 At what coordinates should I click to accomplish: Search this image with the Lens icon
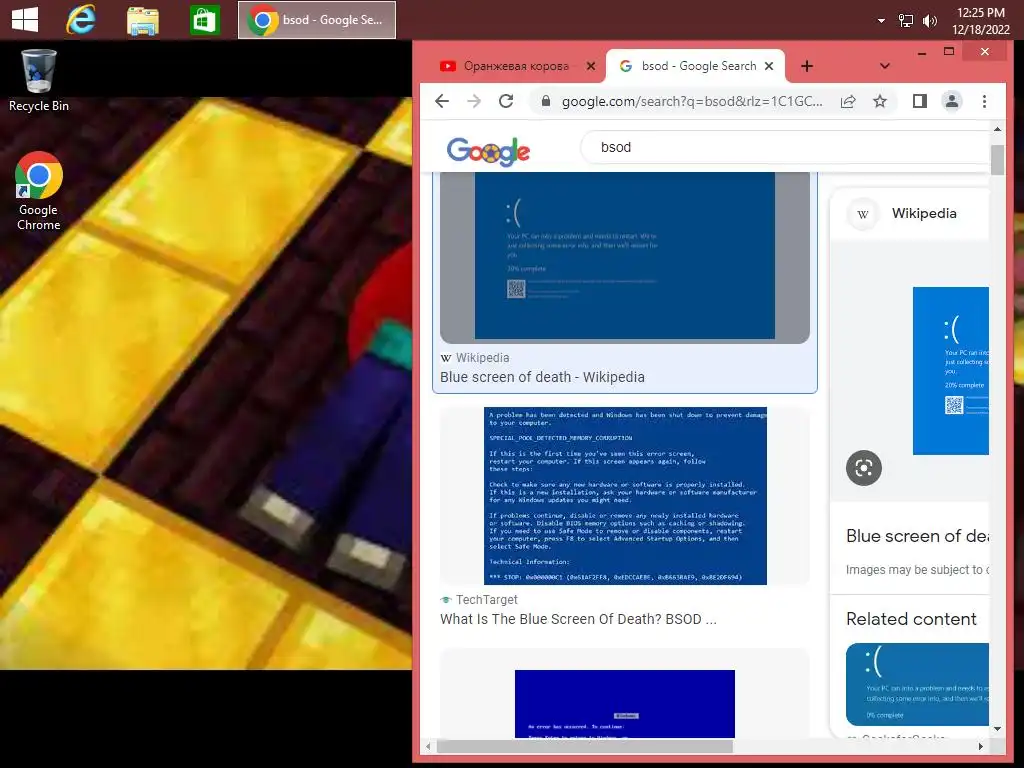pyautogui.click(x=863, y=468)
